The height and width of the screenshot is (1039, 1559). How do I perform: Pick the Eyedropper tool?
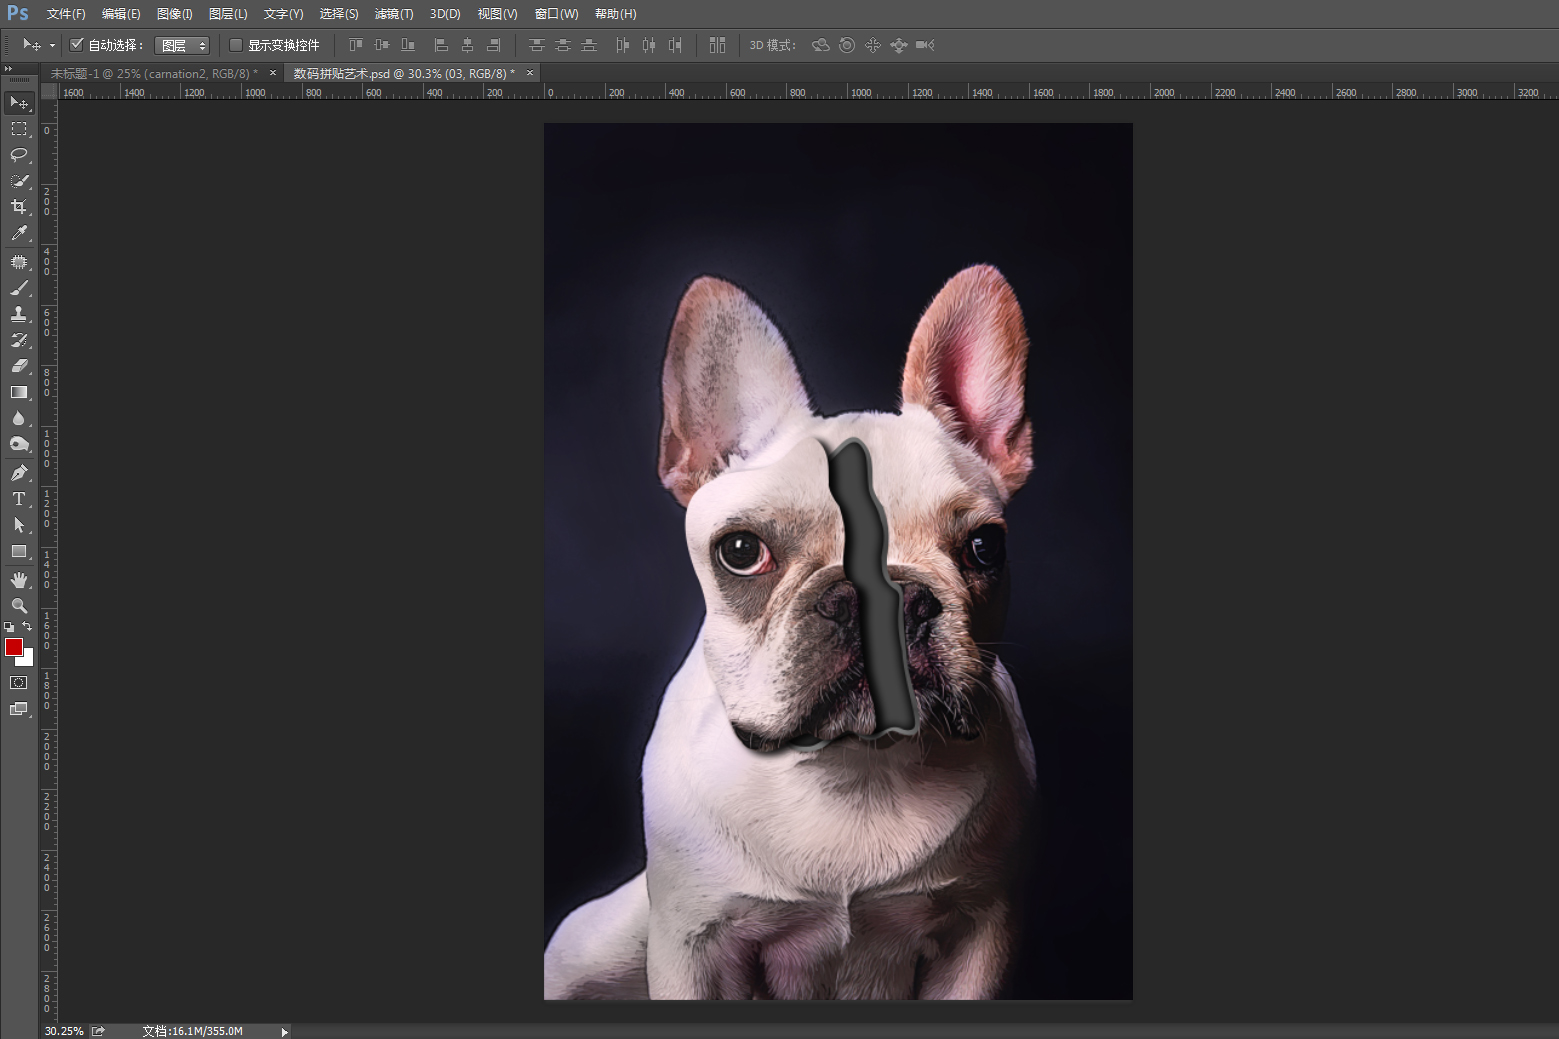pos(18,233)
